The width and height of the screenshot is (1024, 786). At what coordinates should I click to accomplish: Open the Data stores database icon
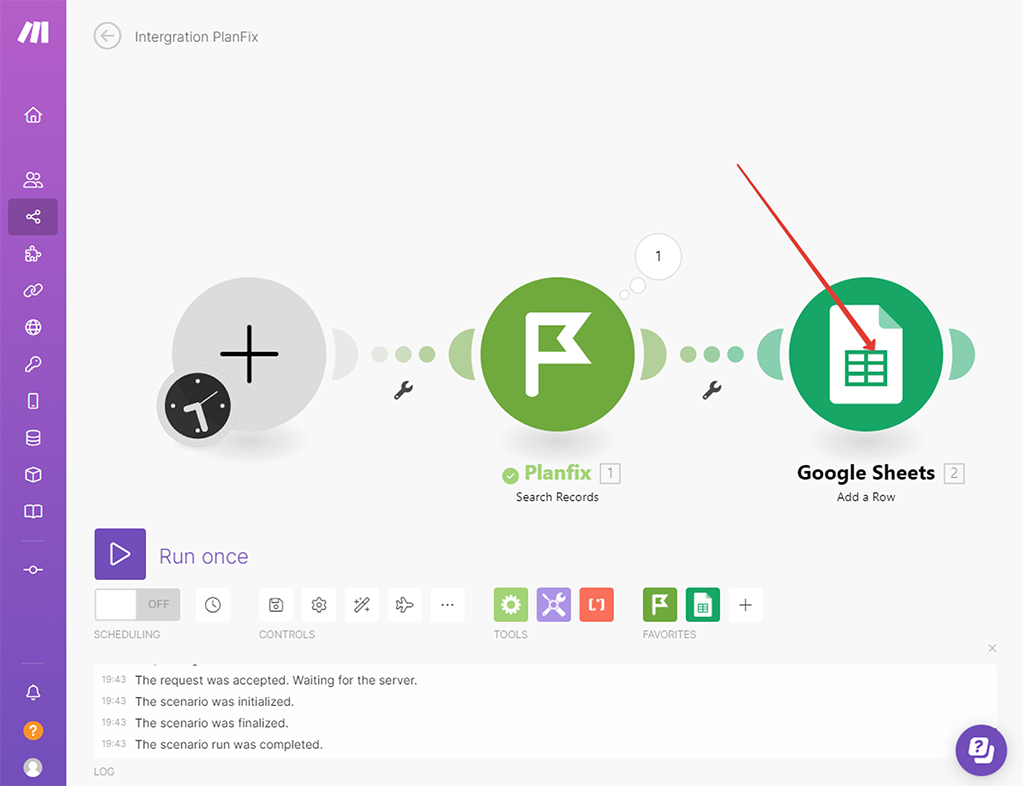33,438
